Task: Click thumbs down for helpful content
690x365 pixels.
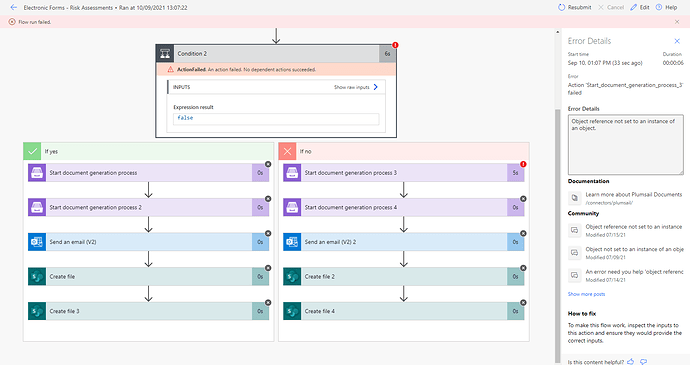Action: pos(643,361)
